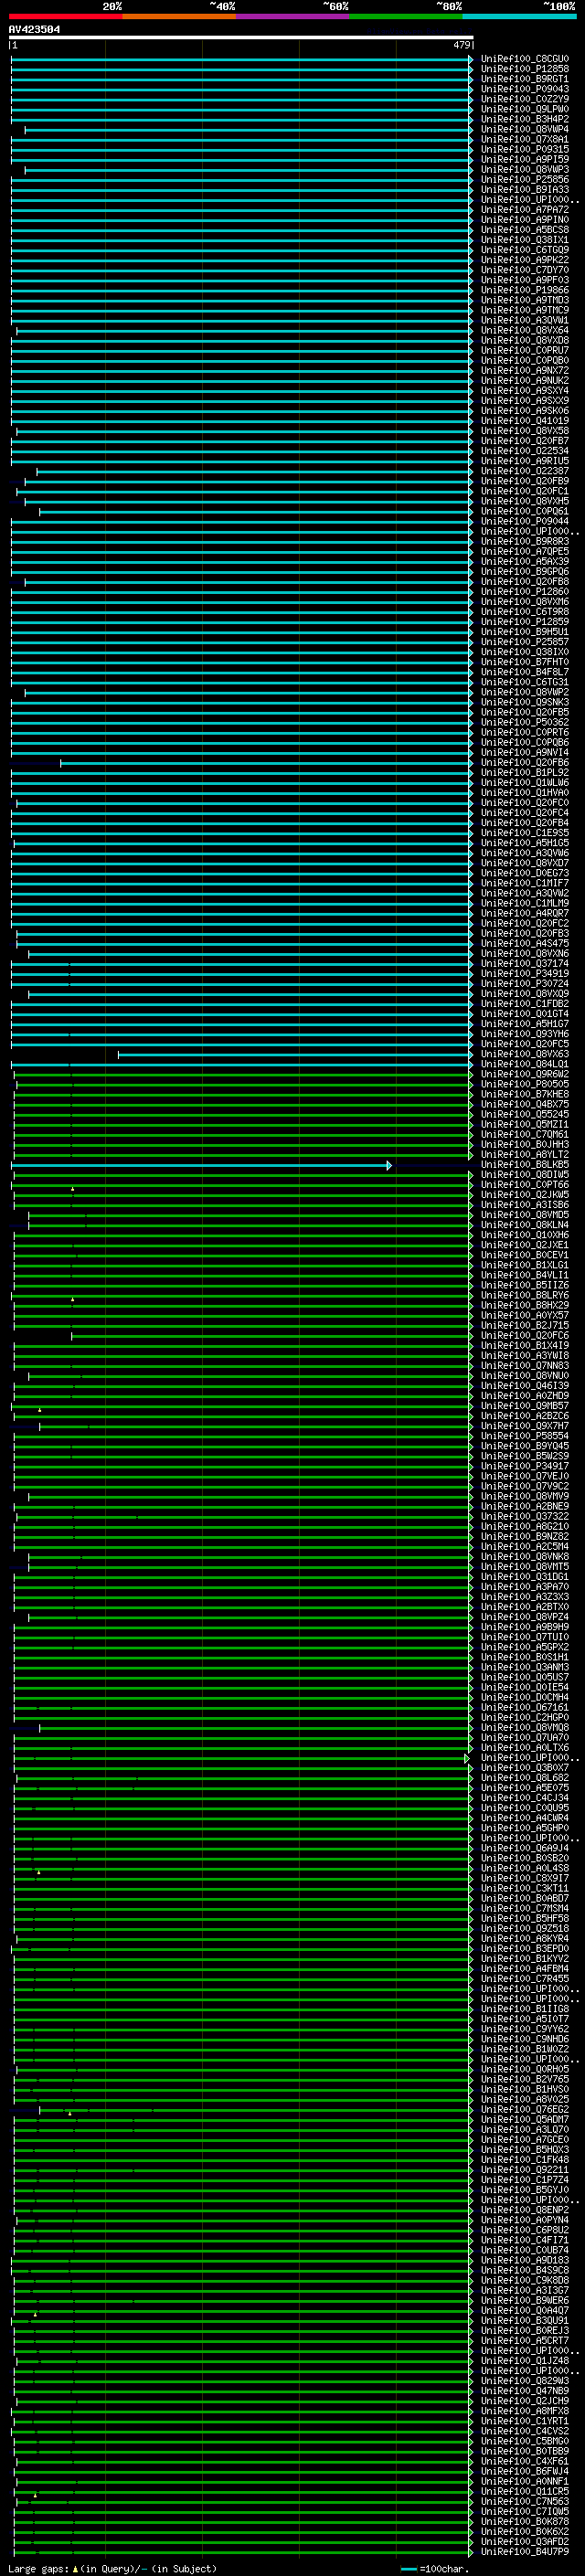Select UniRef100_P80505 label

coord(524,1084)
